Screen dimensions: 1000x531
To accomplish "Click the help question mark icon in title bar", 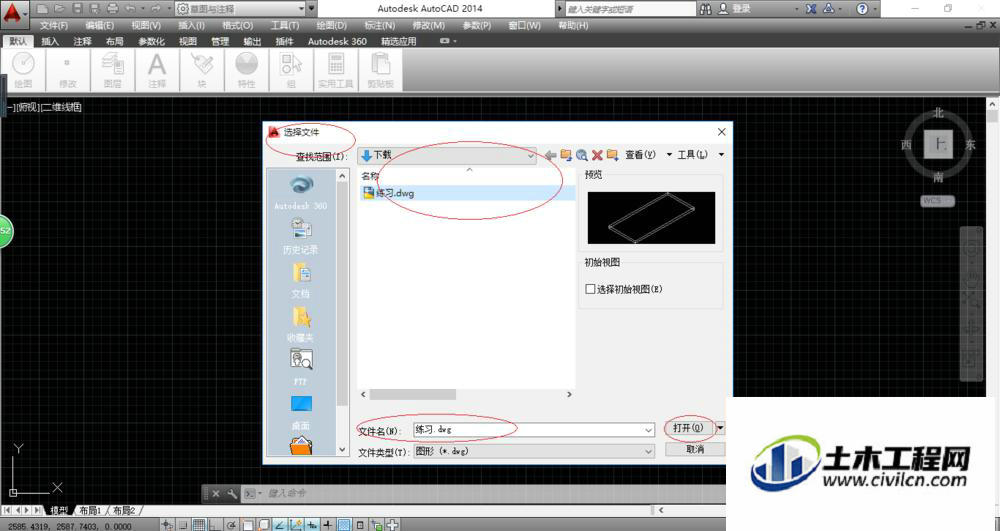I will tap(862, 9).
